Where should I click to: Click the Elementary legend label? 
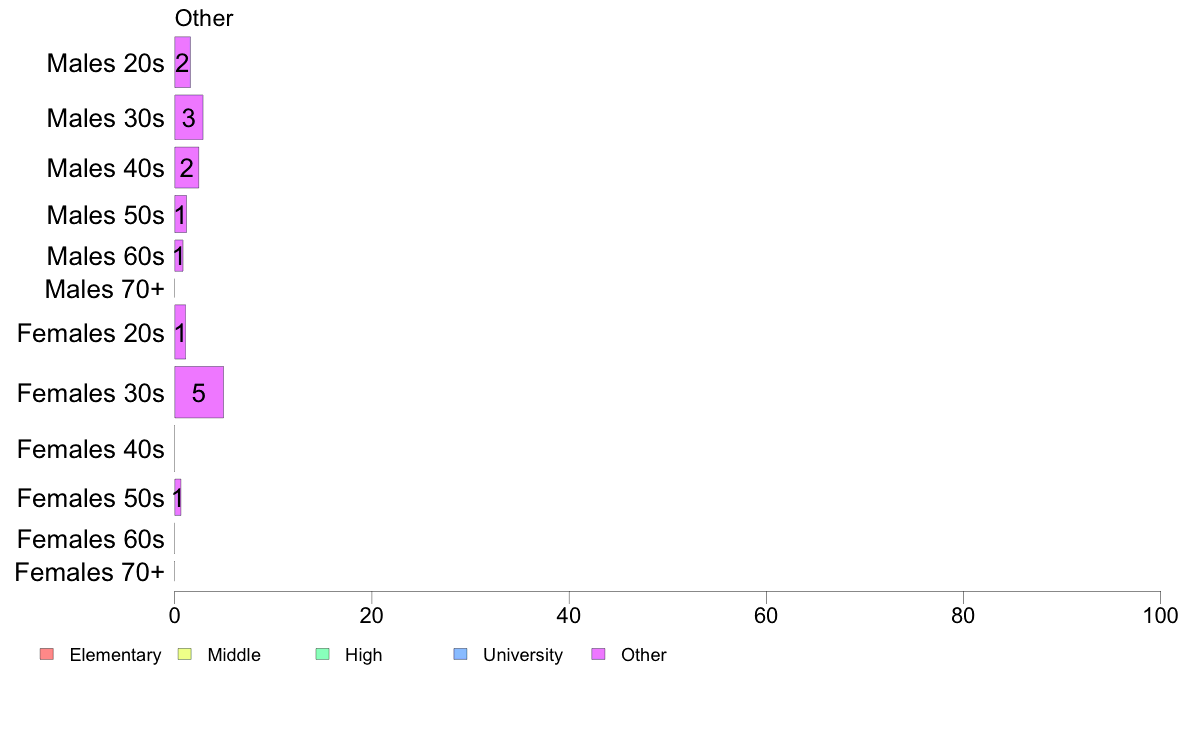pyautogui.click(x=115, y=655)
